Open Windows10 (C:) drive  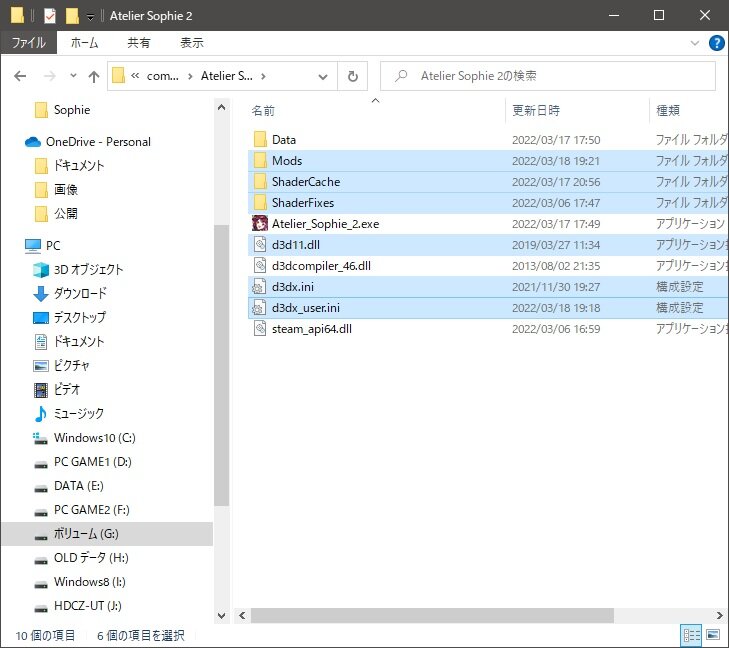(x=94, y=437)
